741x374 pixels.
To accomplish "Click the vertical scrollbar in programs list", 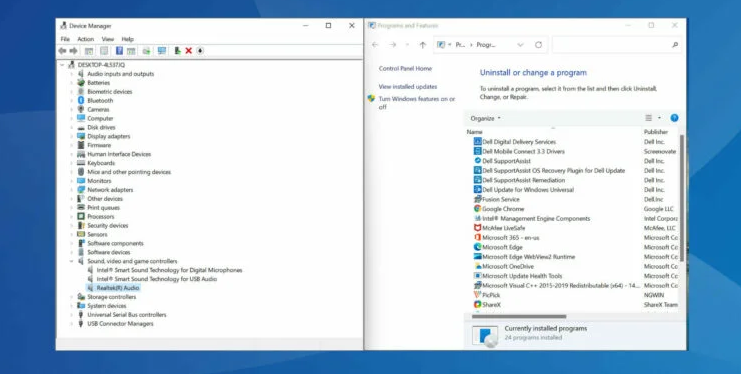I will coord(681,198).
